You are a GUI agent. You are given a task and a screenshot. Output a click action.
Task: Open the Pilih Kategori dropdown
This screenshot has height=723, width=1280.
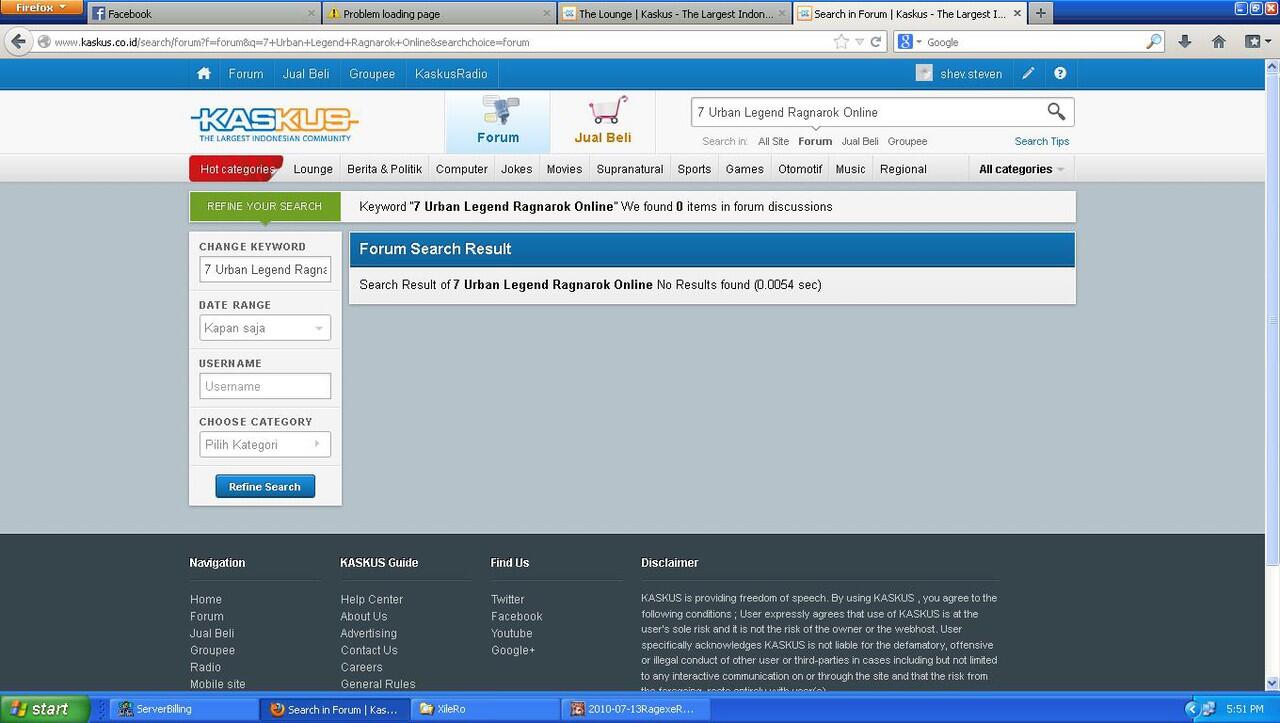pyautogui.click(x=265, y=445)
